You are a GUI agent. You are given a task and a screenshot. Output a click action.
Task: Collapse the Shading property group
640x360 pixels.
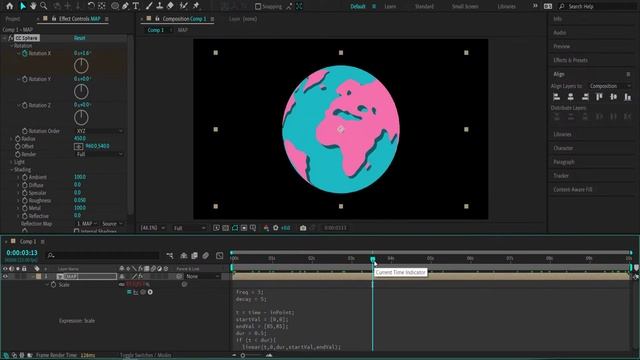click(11, 170)
